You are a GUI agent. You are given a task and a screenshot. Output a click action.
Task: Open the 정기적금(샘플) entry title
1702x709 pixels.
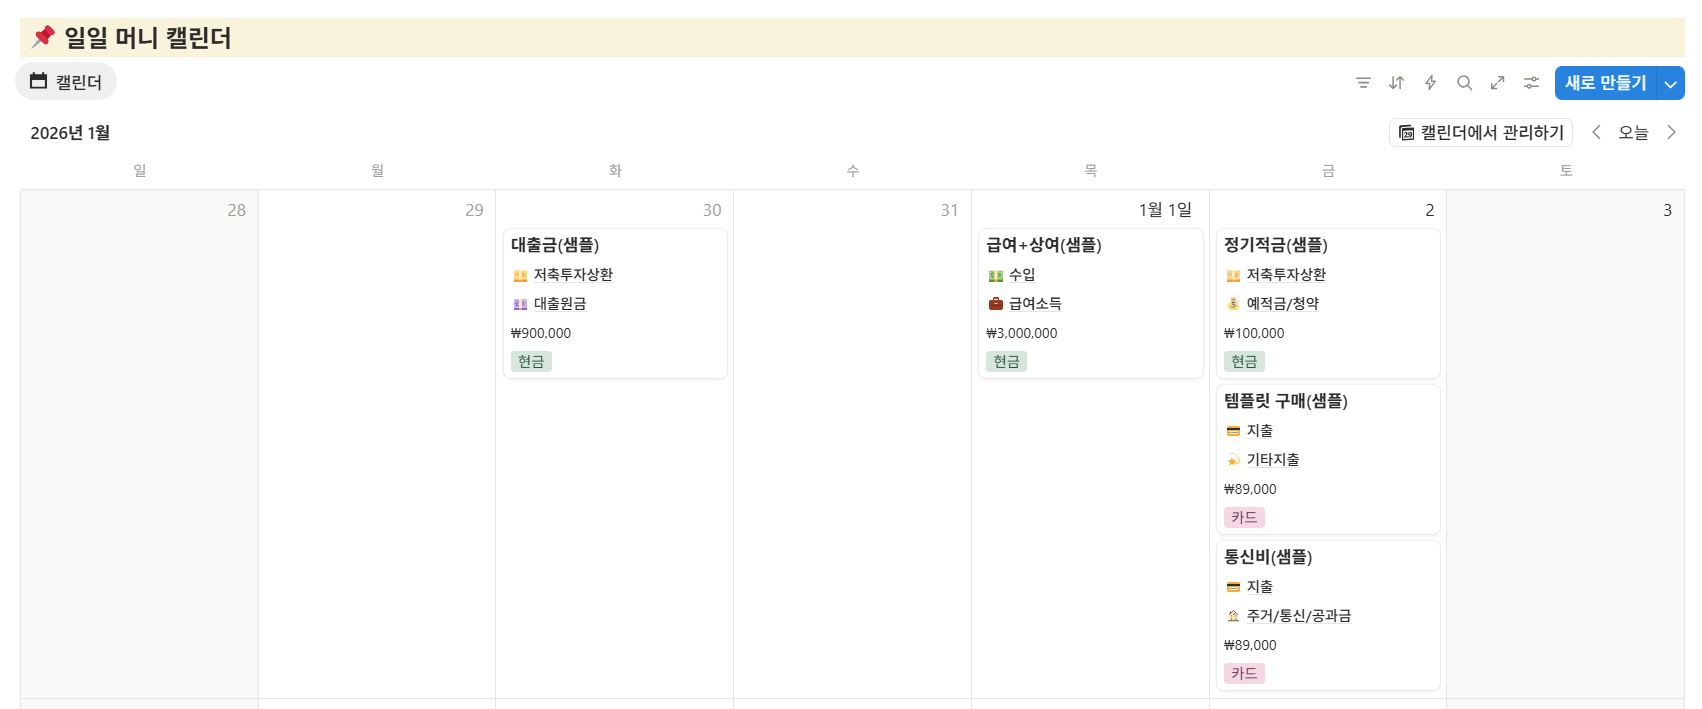pyautogui.click(x=1275, y=245)
